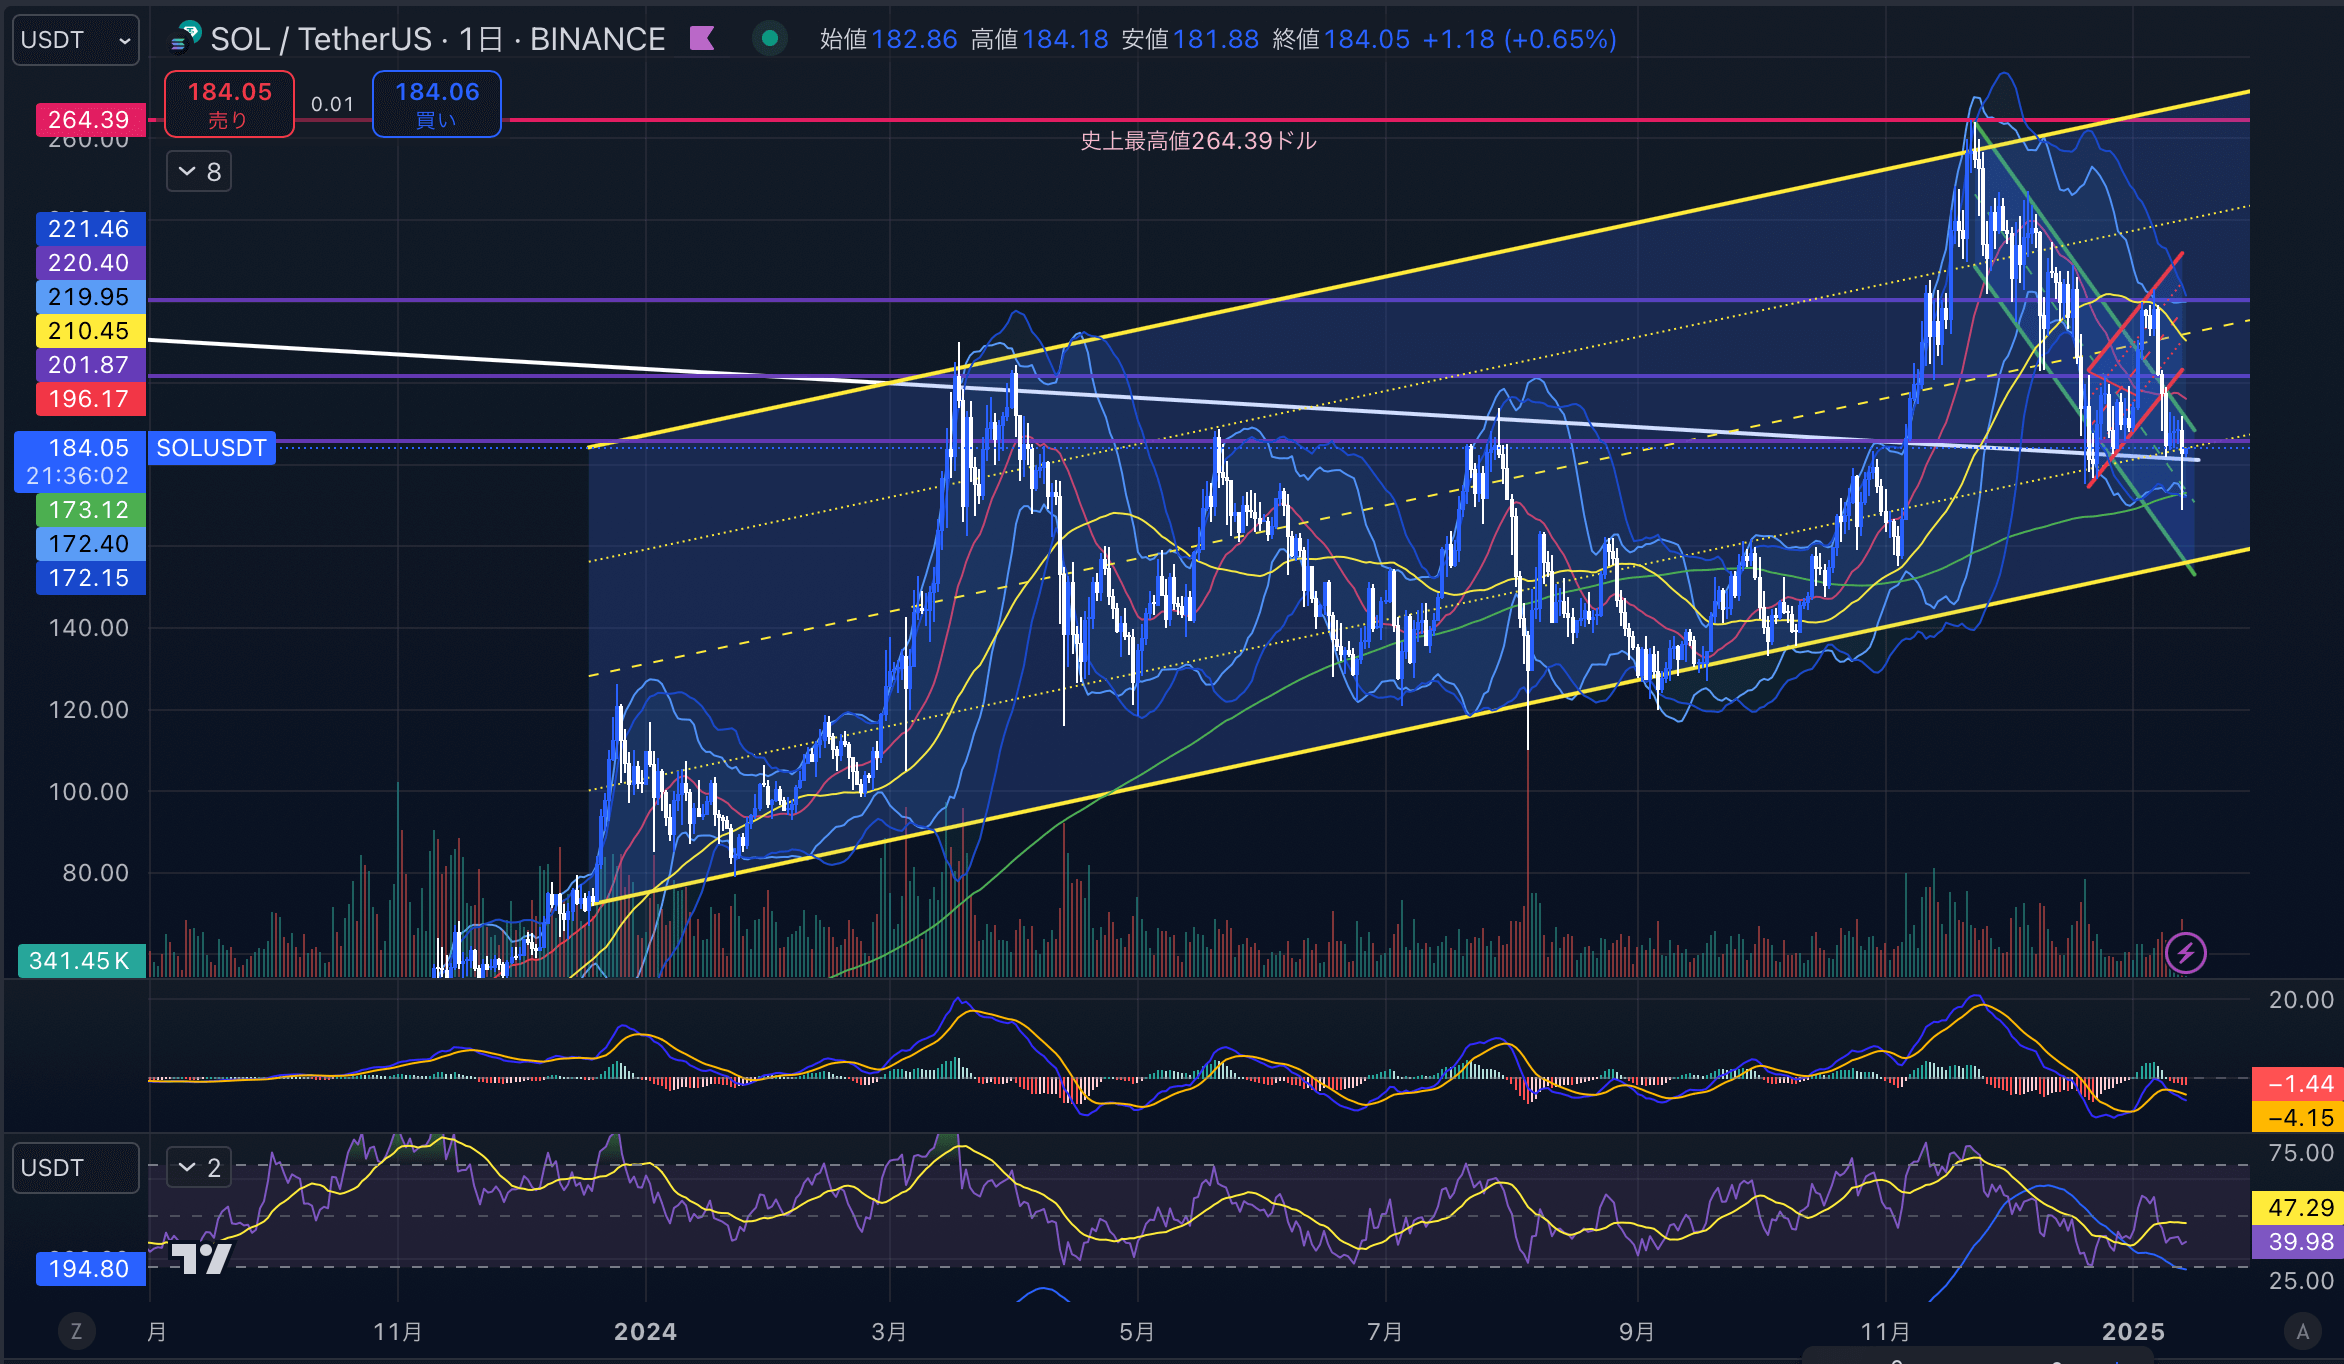Click the 219.95 light blue price label
The width and height of the screenshot is (2344, 1364).
tap(90, 297)
